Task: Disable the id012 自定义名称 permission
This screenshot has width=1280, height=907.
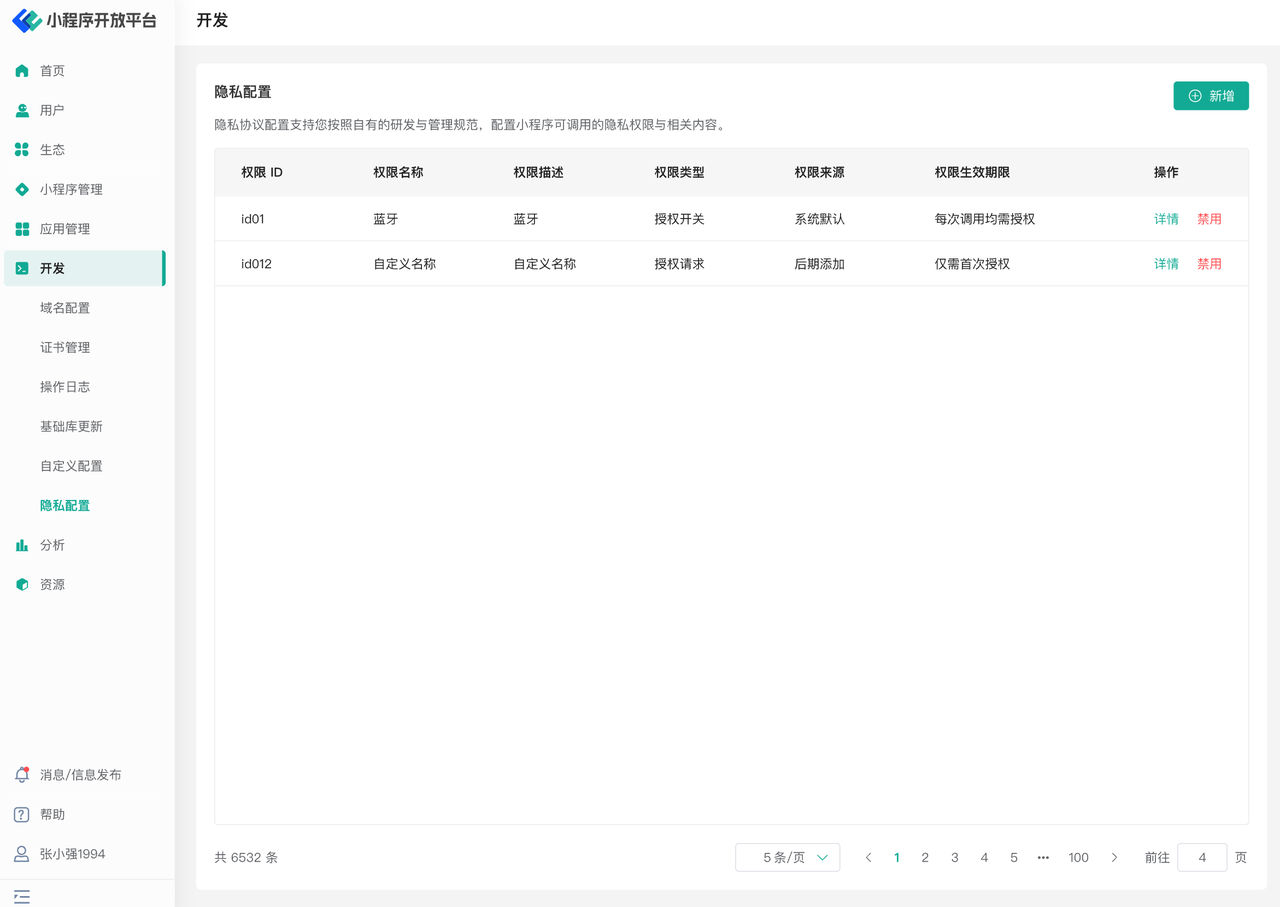Action: pos(1209,264)
